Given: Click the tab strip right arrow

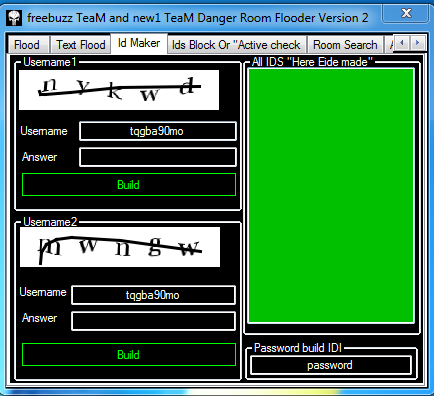Looking at the screenshot, I should point(417,43).
